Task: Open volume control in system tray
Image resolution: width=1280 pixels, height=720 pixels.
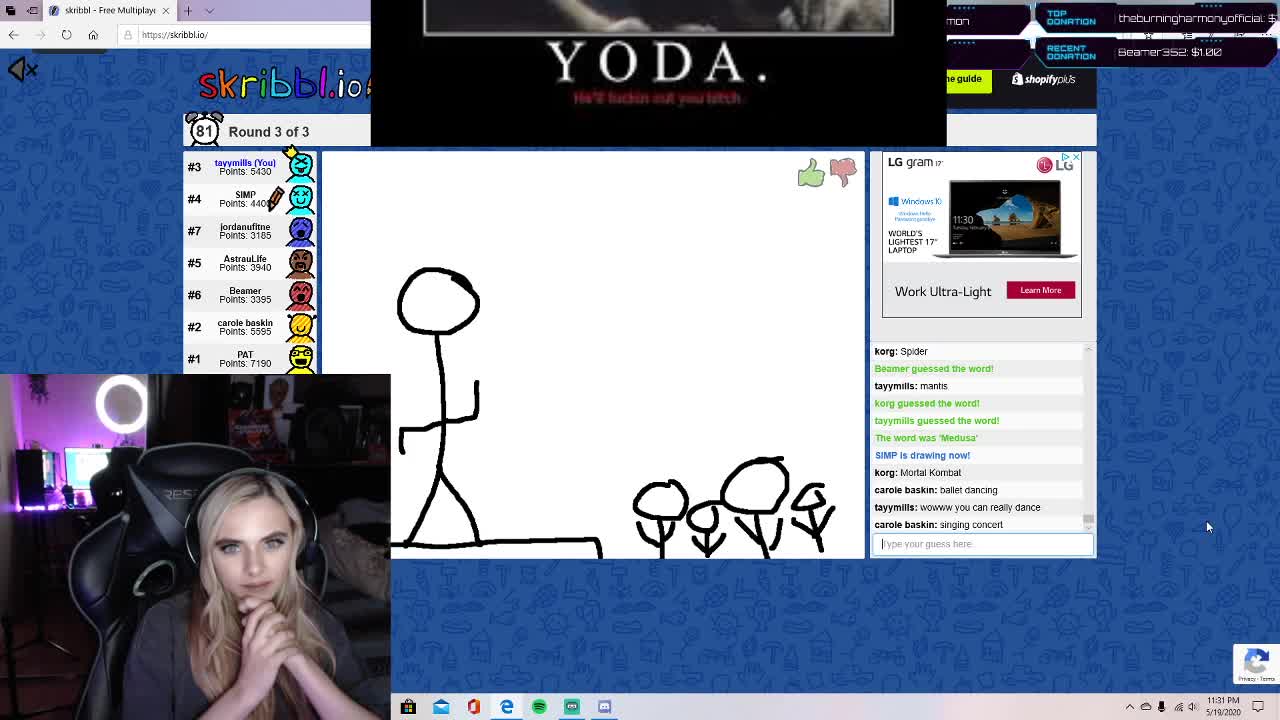Action: pyautogui.click(x=1192, y=707)
